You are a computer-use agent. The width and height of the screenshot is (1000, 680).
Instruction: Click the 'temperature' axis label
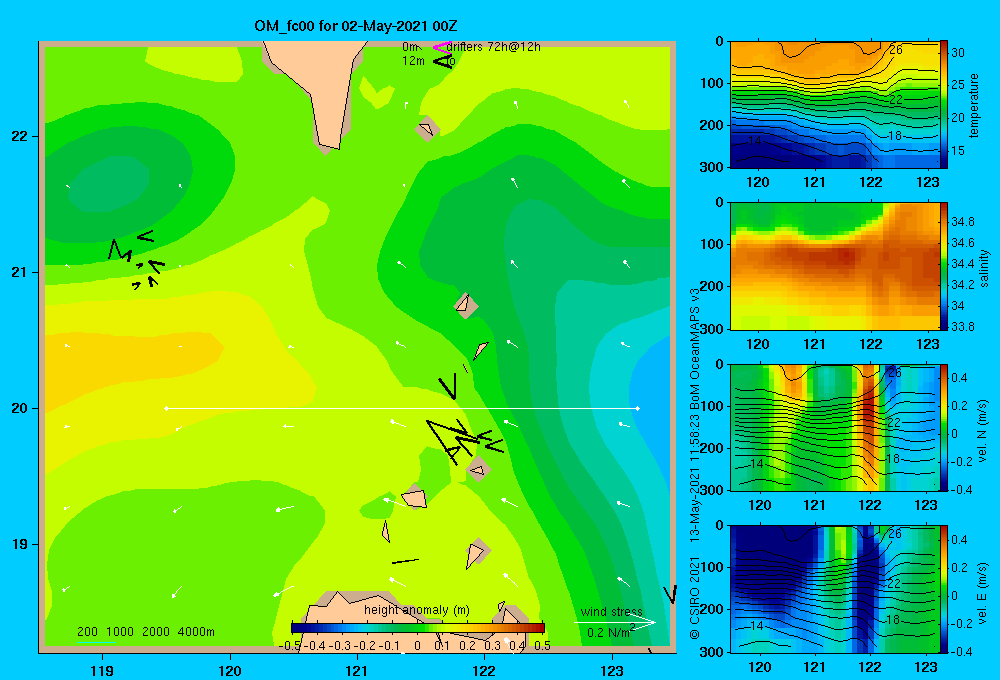click(x=974, y=105)
